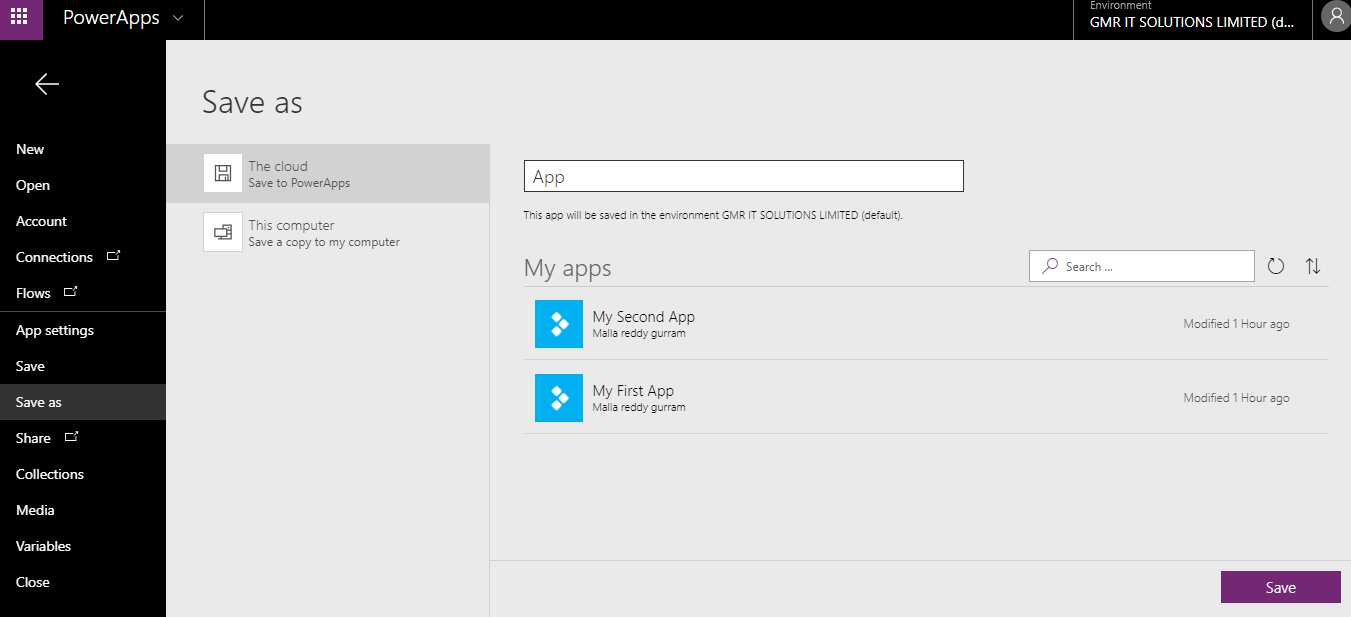
Task: Click the magnifier icon in search box
Action: click(1050, 266)
